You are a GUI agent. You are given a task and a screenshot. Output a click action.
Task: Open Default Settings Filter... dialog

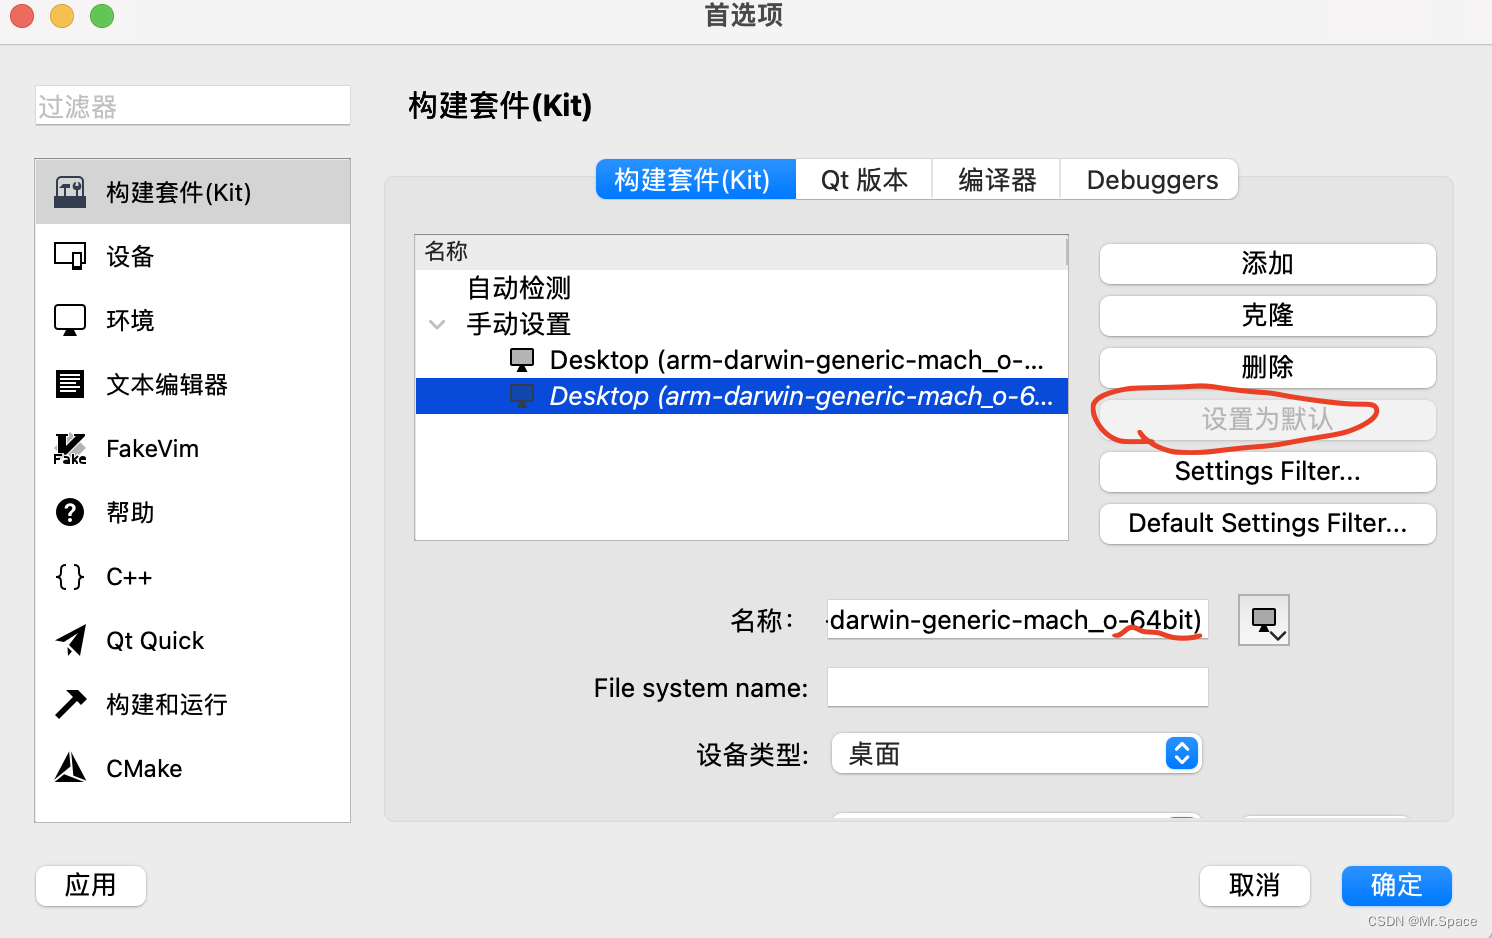pos(1268,524)
